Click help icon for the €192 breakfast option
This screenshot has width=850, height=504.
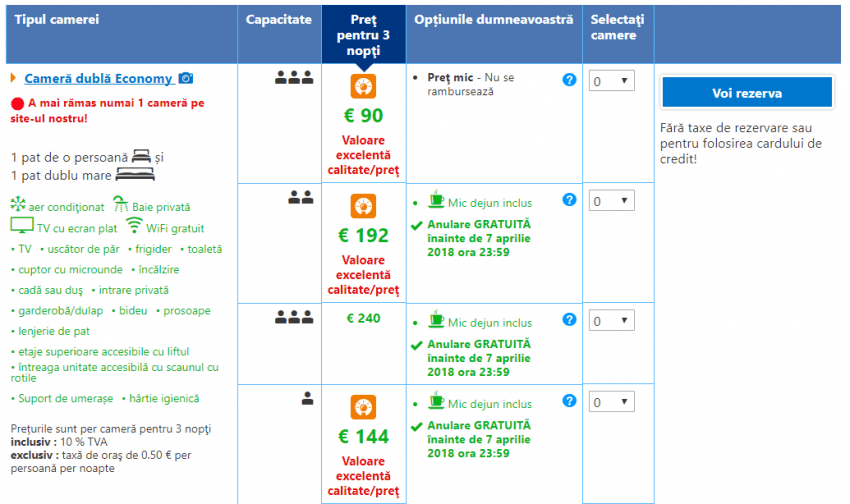(x=569, y=200)
